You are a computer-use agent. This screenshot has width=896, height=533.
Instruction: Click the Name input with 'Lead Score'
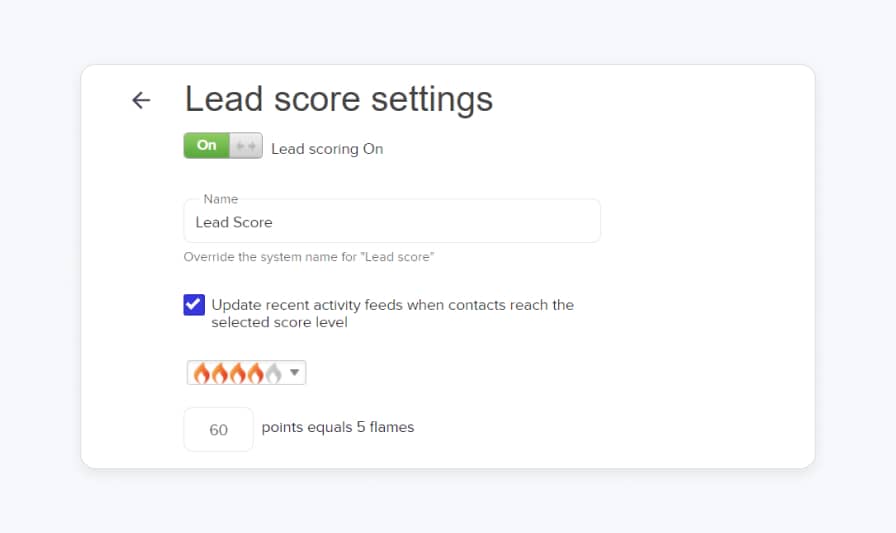pos(392,222)
